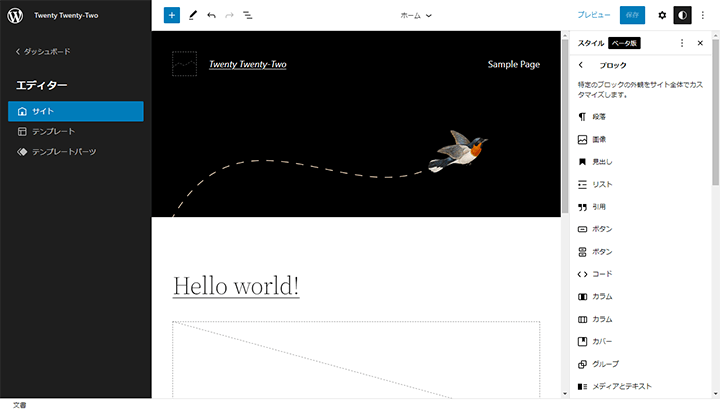
Task: Click the undo arrow icon
Action: 211,16
